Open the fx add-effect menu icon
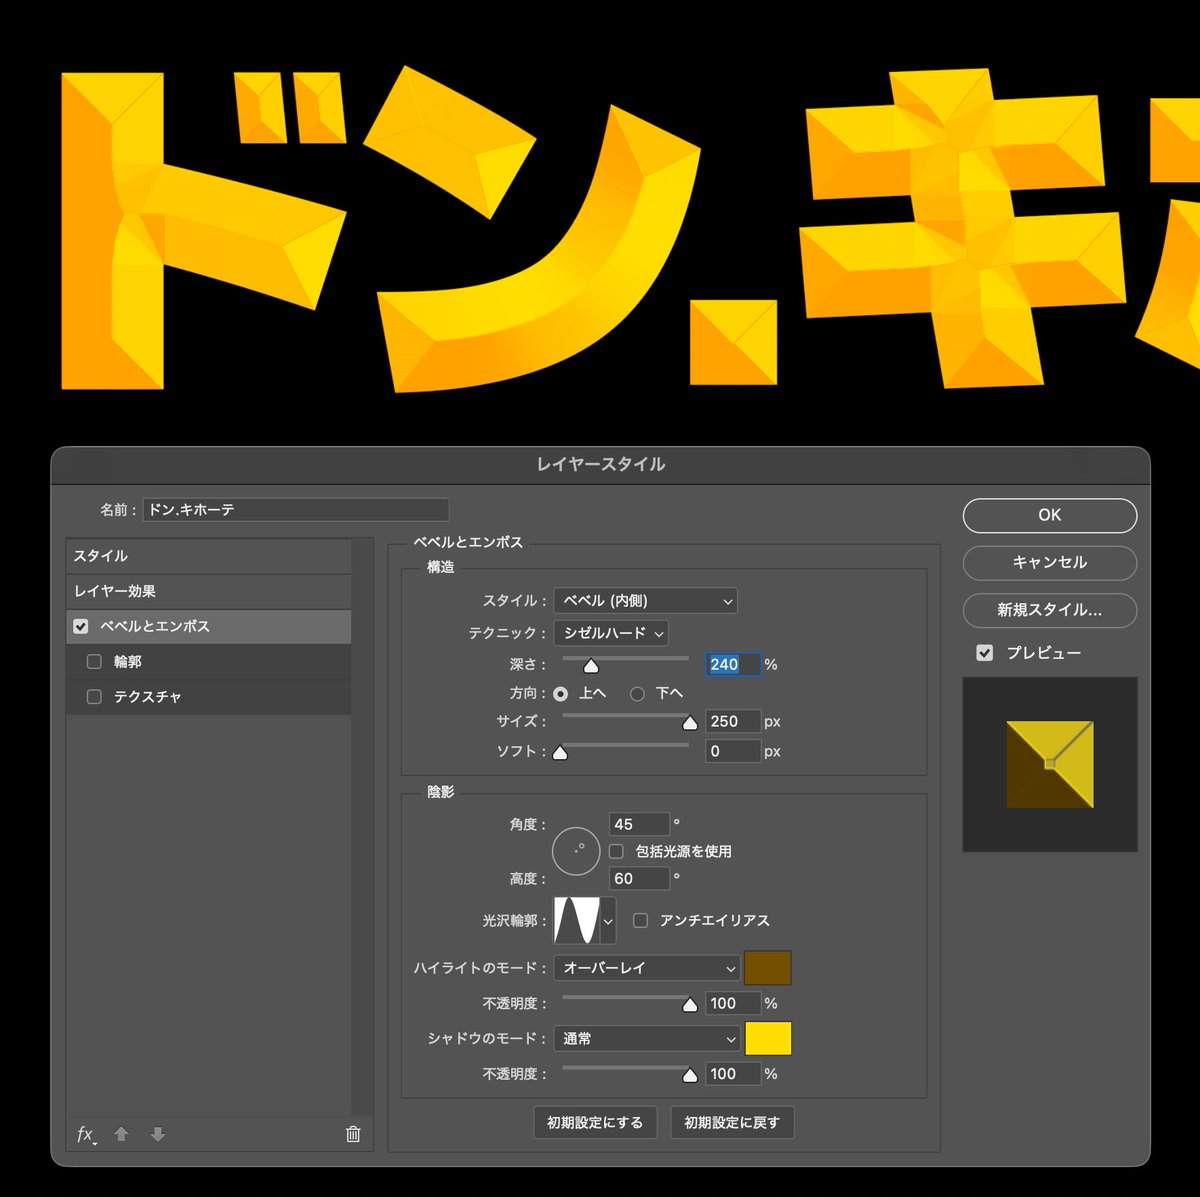Screen dimensions: 1200x1197 click(86, 1134)
